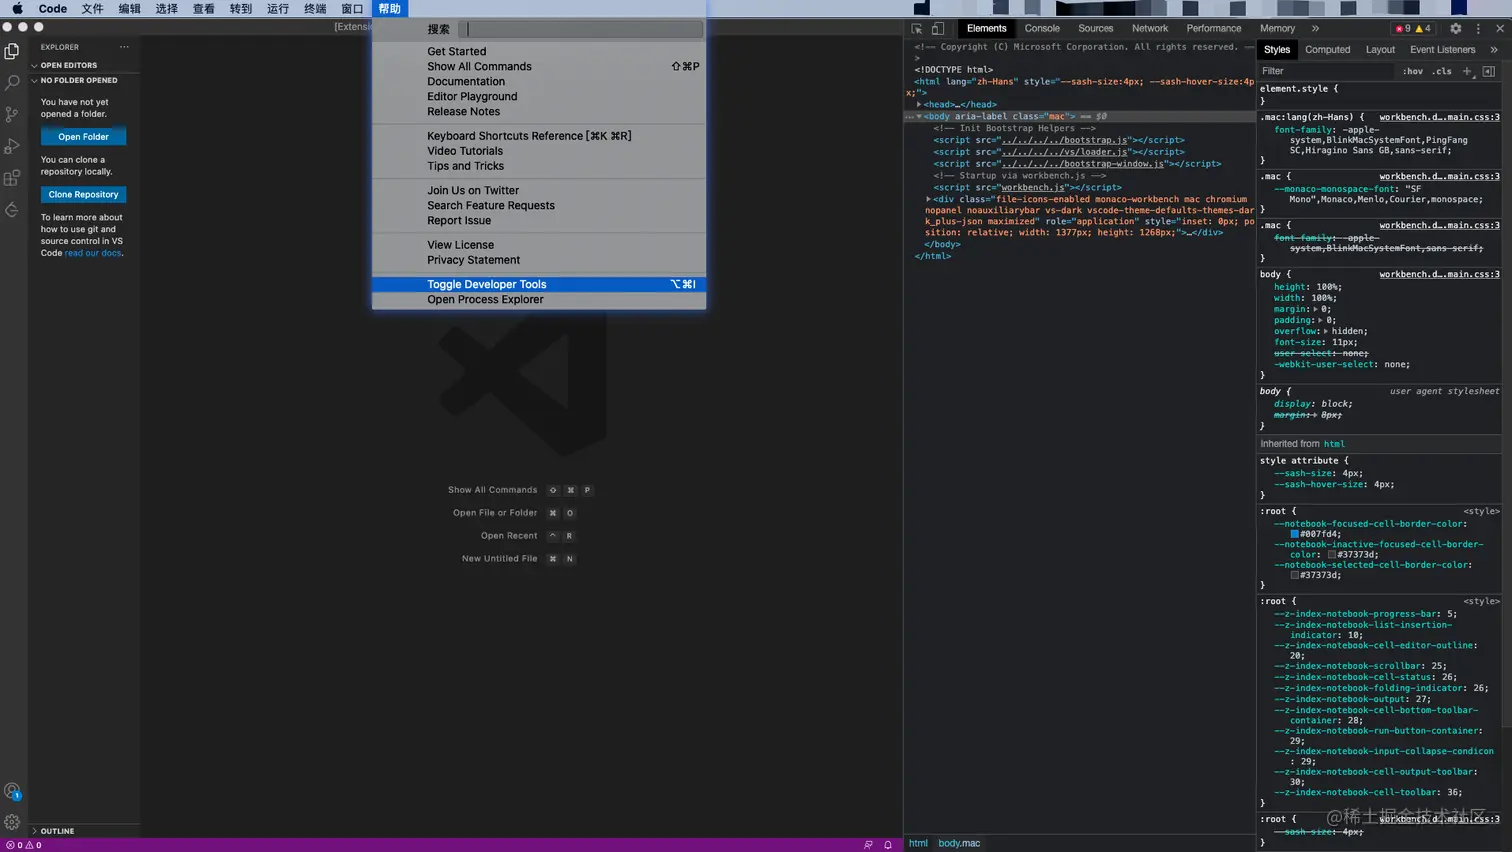
Task: Activate the DevTools inspect element picker
Action: (x=917, y=29)
